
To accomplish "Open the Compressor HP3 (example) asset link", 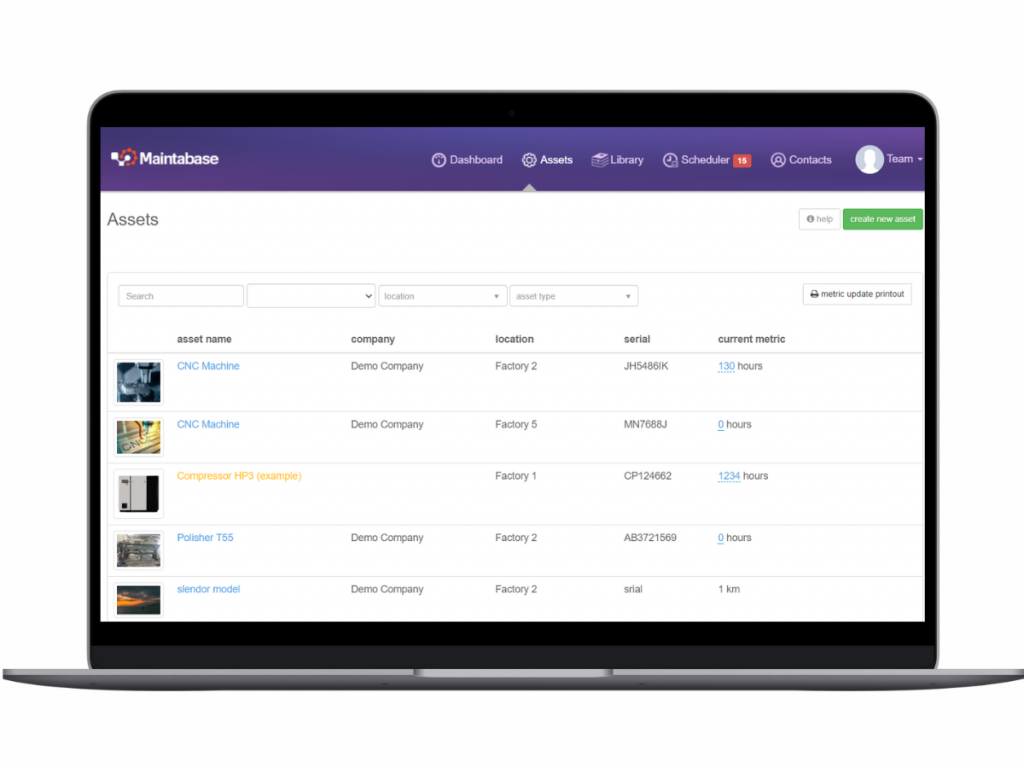I will coord(238,476).
